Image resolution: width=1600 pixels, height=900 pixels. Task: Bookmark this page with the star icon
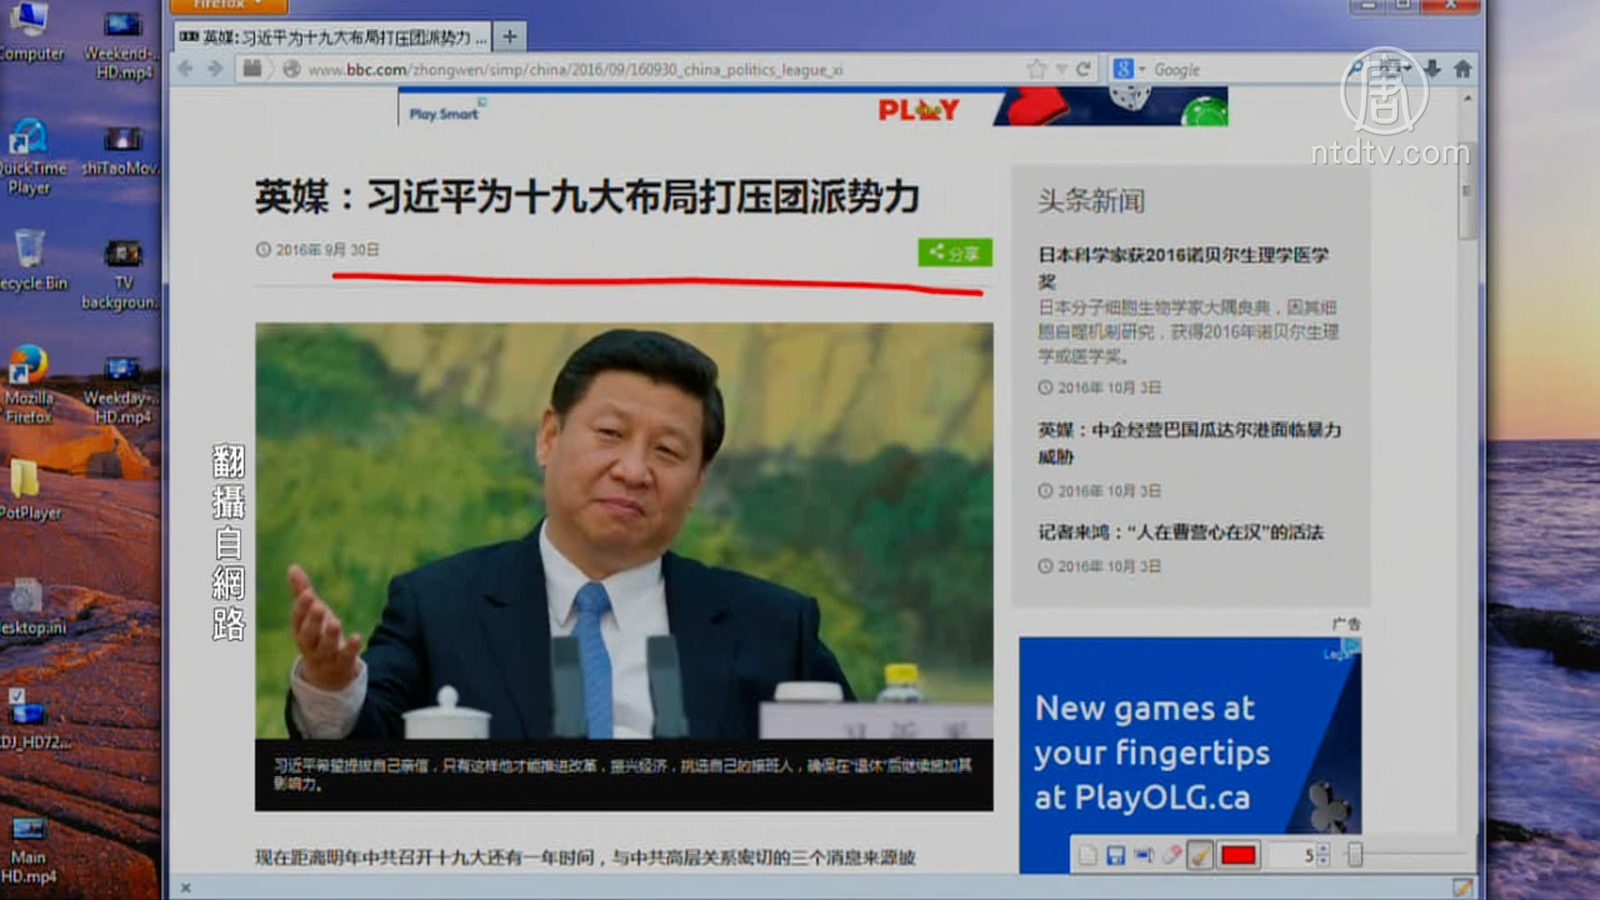1036,69
